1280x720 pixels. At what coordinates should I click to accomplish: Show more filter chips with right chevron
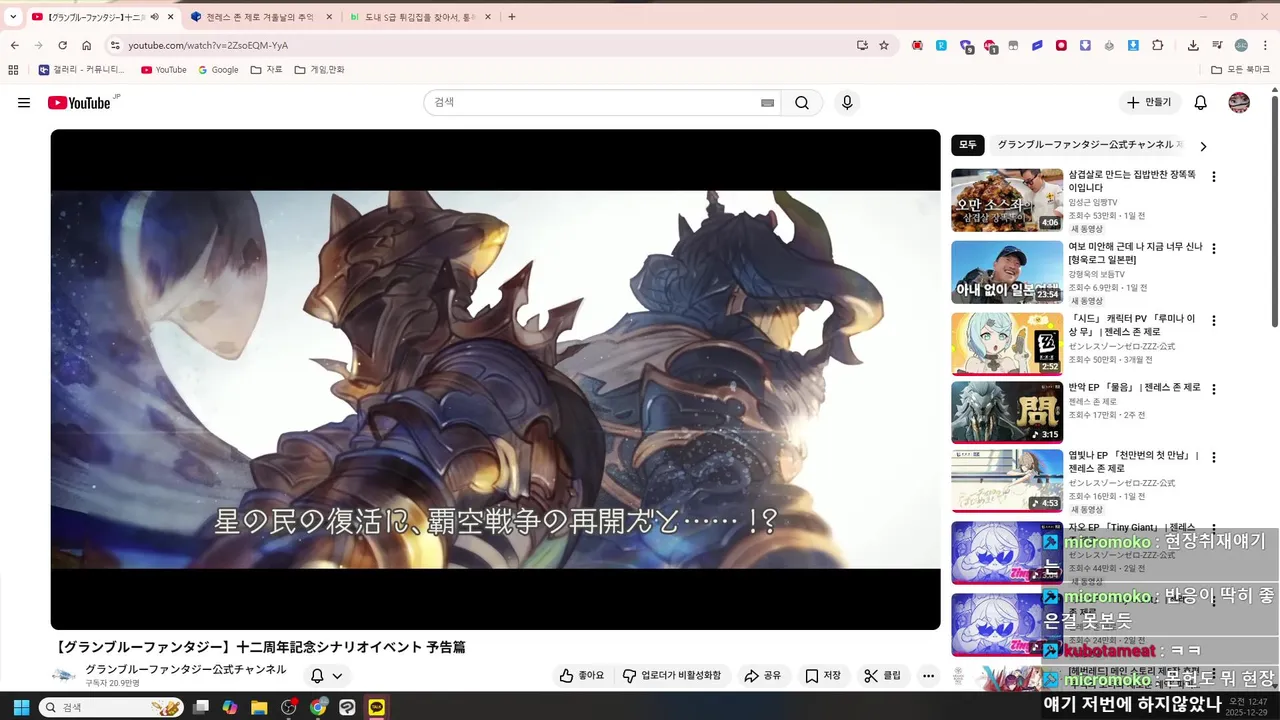(1203, 146)
